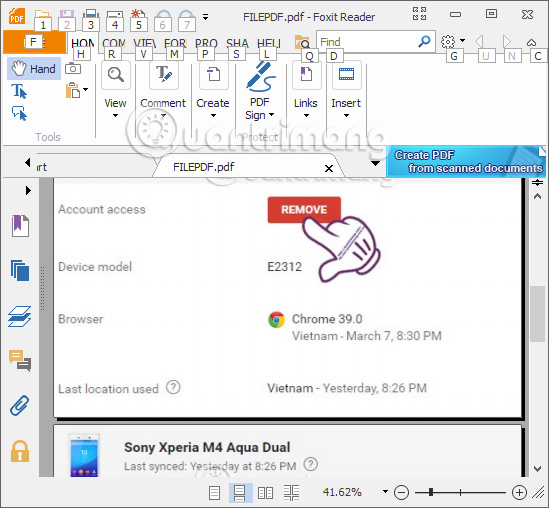Expand the View group dropdown arrow
The image size is (549, 508).
point(115,116)
